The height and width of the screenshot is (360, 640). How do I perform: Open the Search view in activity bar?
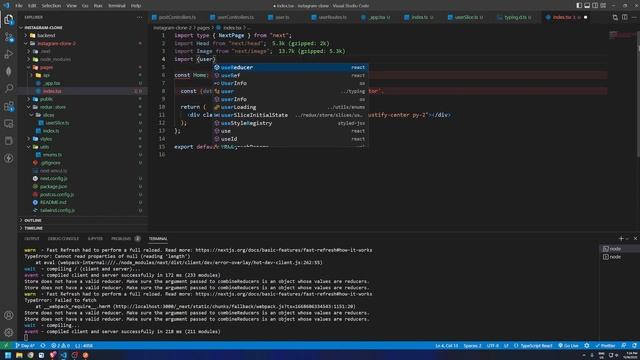pos(9,89)
